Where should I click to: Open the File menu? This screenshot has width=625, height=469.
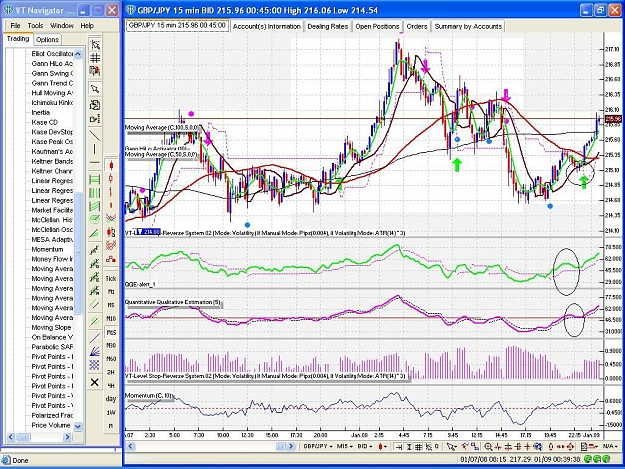click(x=15, y=26)
